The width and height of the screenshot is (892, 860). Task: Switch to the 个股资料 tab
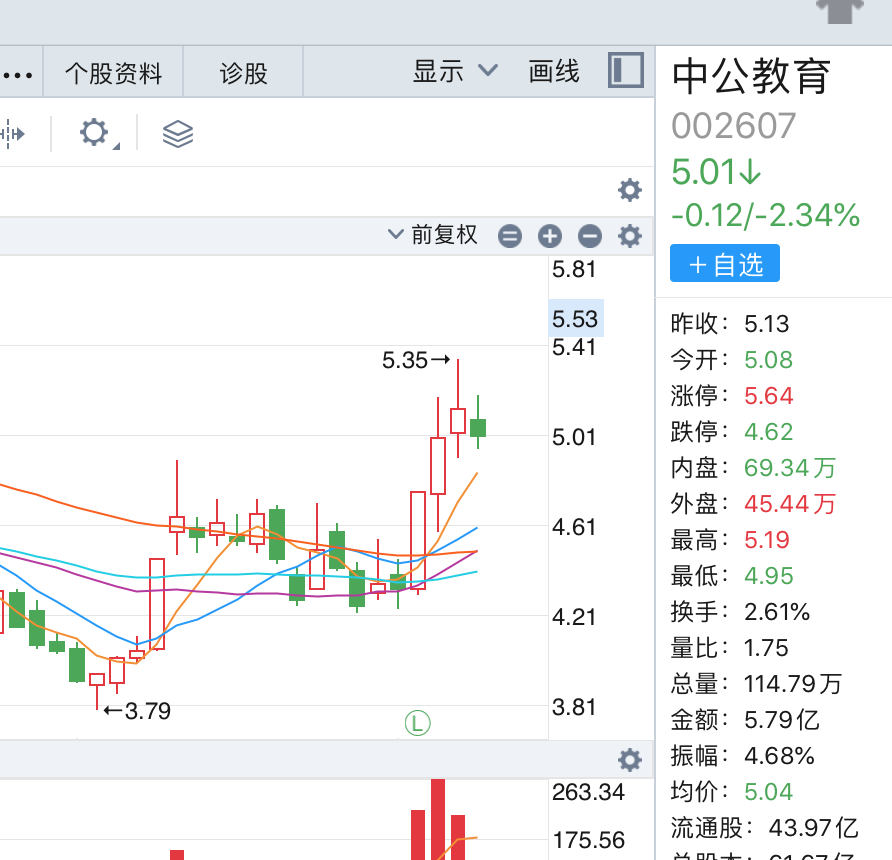(x=113, y=73)
